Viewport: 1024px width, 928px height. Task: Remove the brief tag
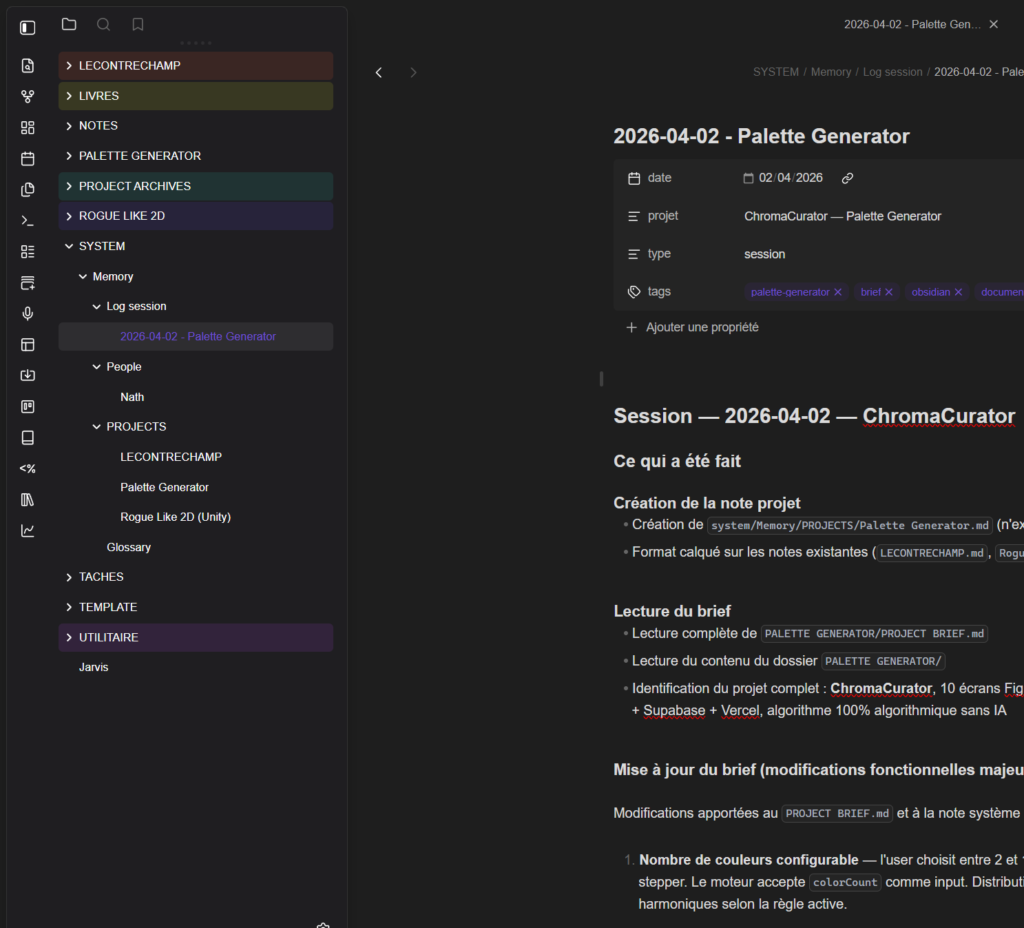tap(888, 292)
